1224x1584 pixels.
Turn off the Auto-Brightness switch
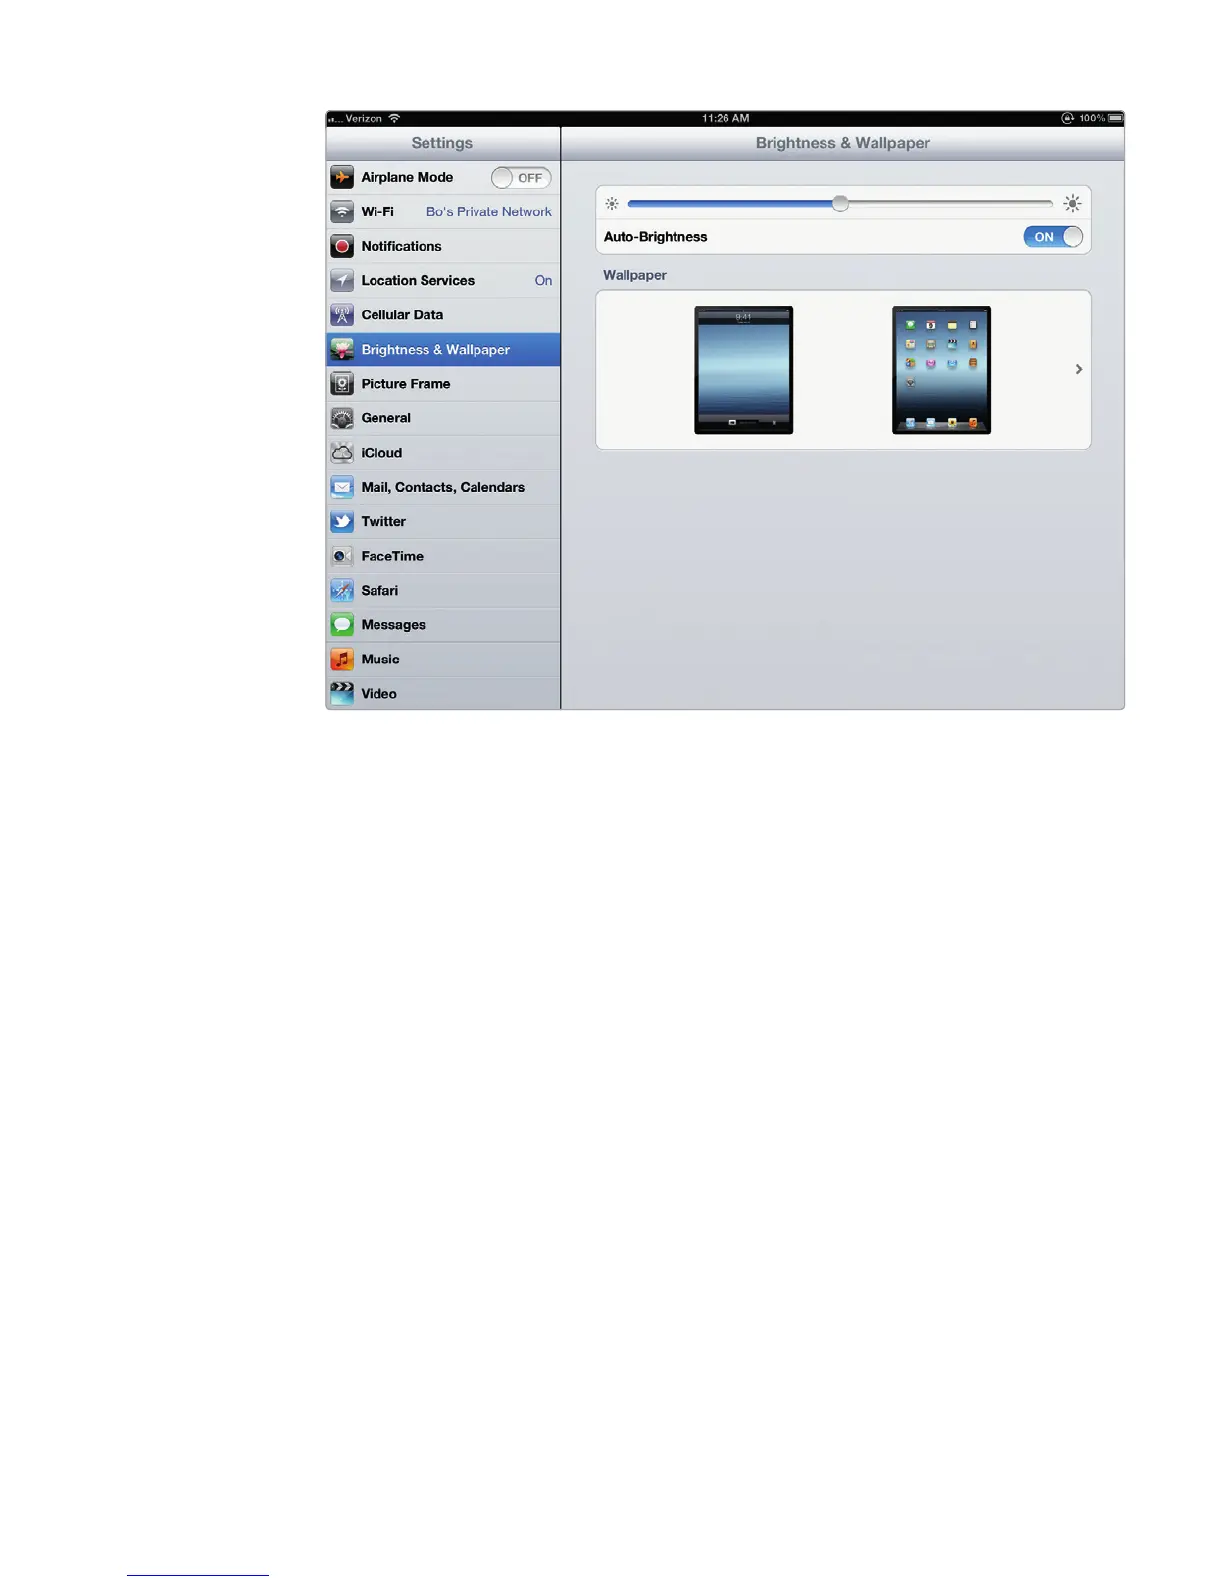1053,237
